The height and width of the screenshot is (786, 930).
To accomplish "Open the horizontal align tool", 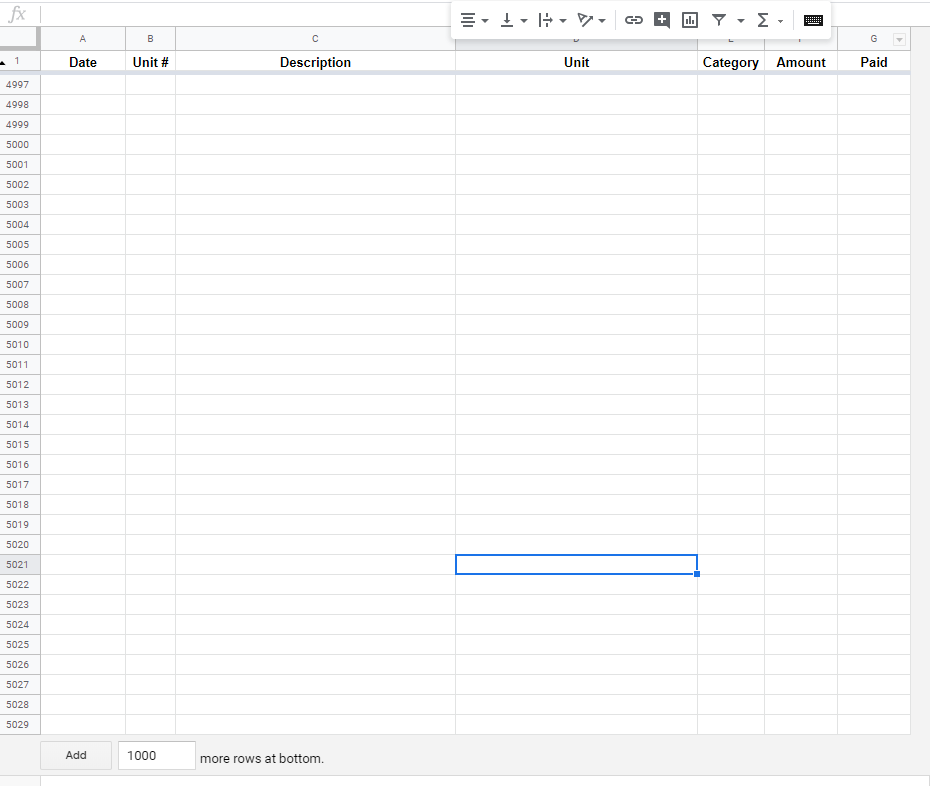I will (x=469, y=19).
